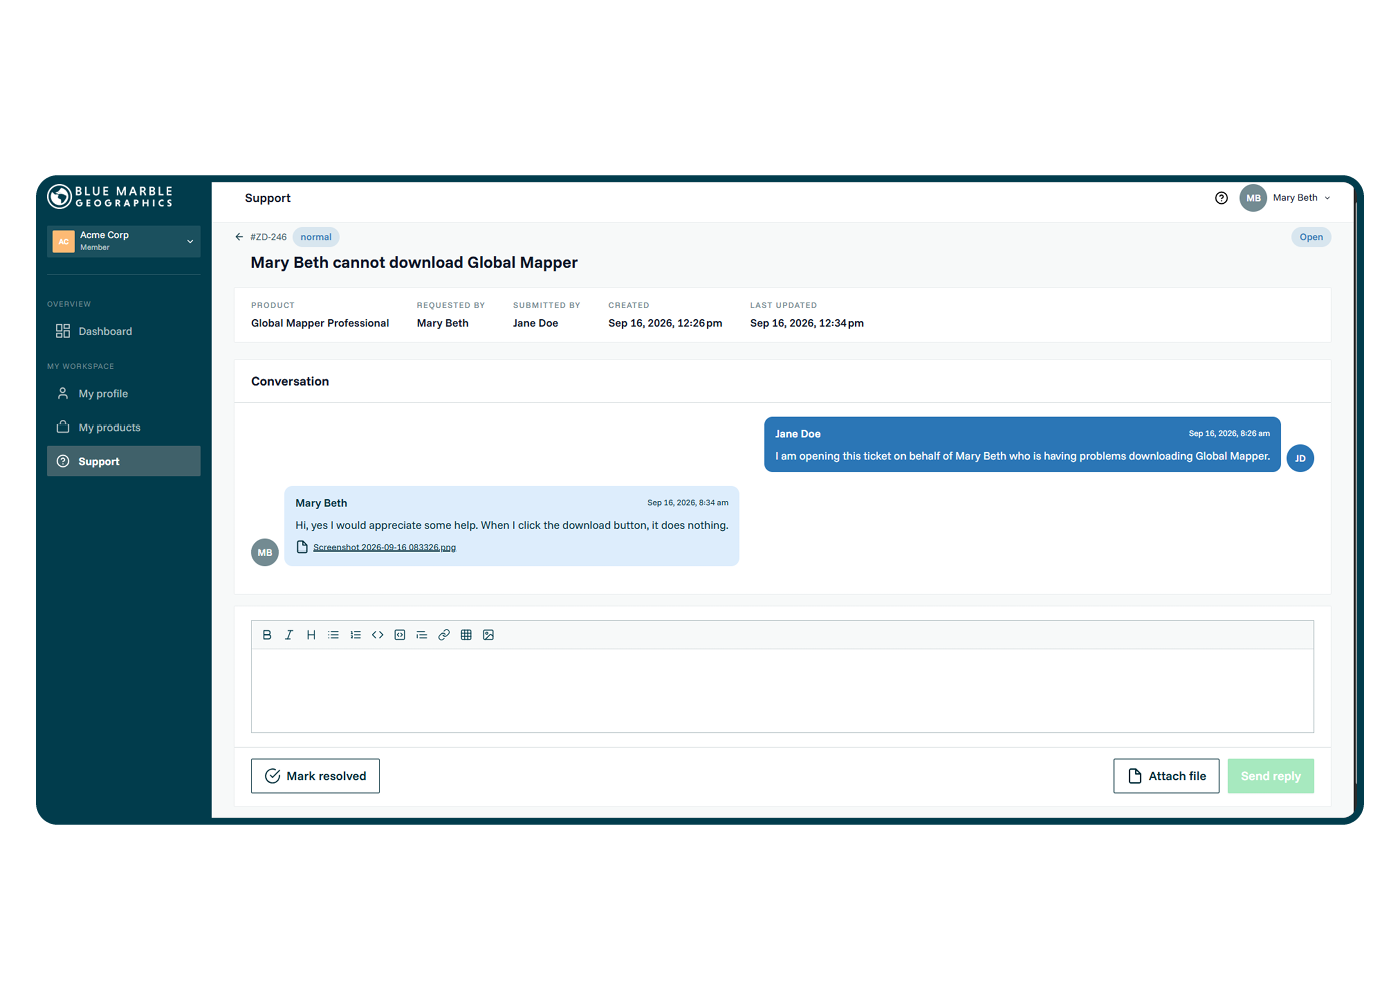Click the Acme Corp orange AC badge
This screenshot has width=1400, height=1000.
(x=64, y=241)
